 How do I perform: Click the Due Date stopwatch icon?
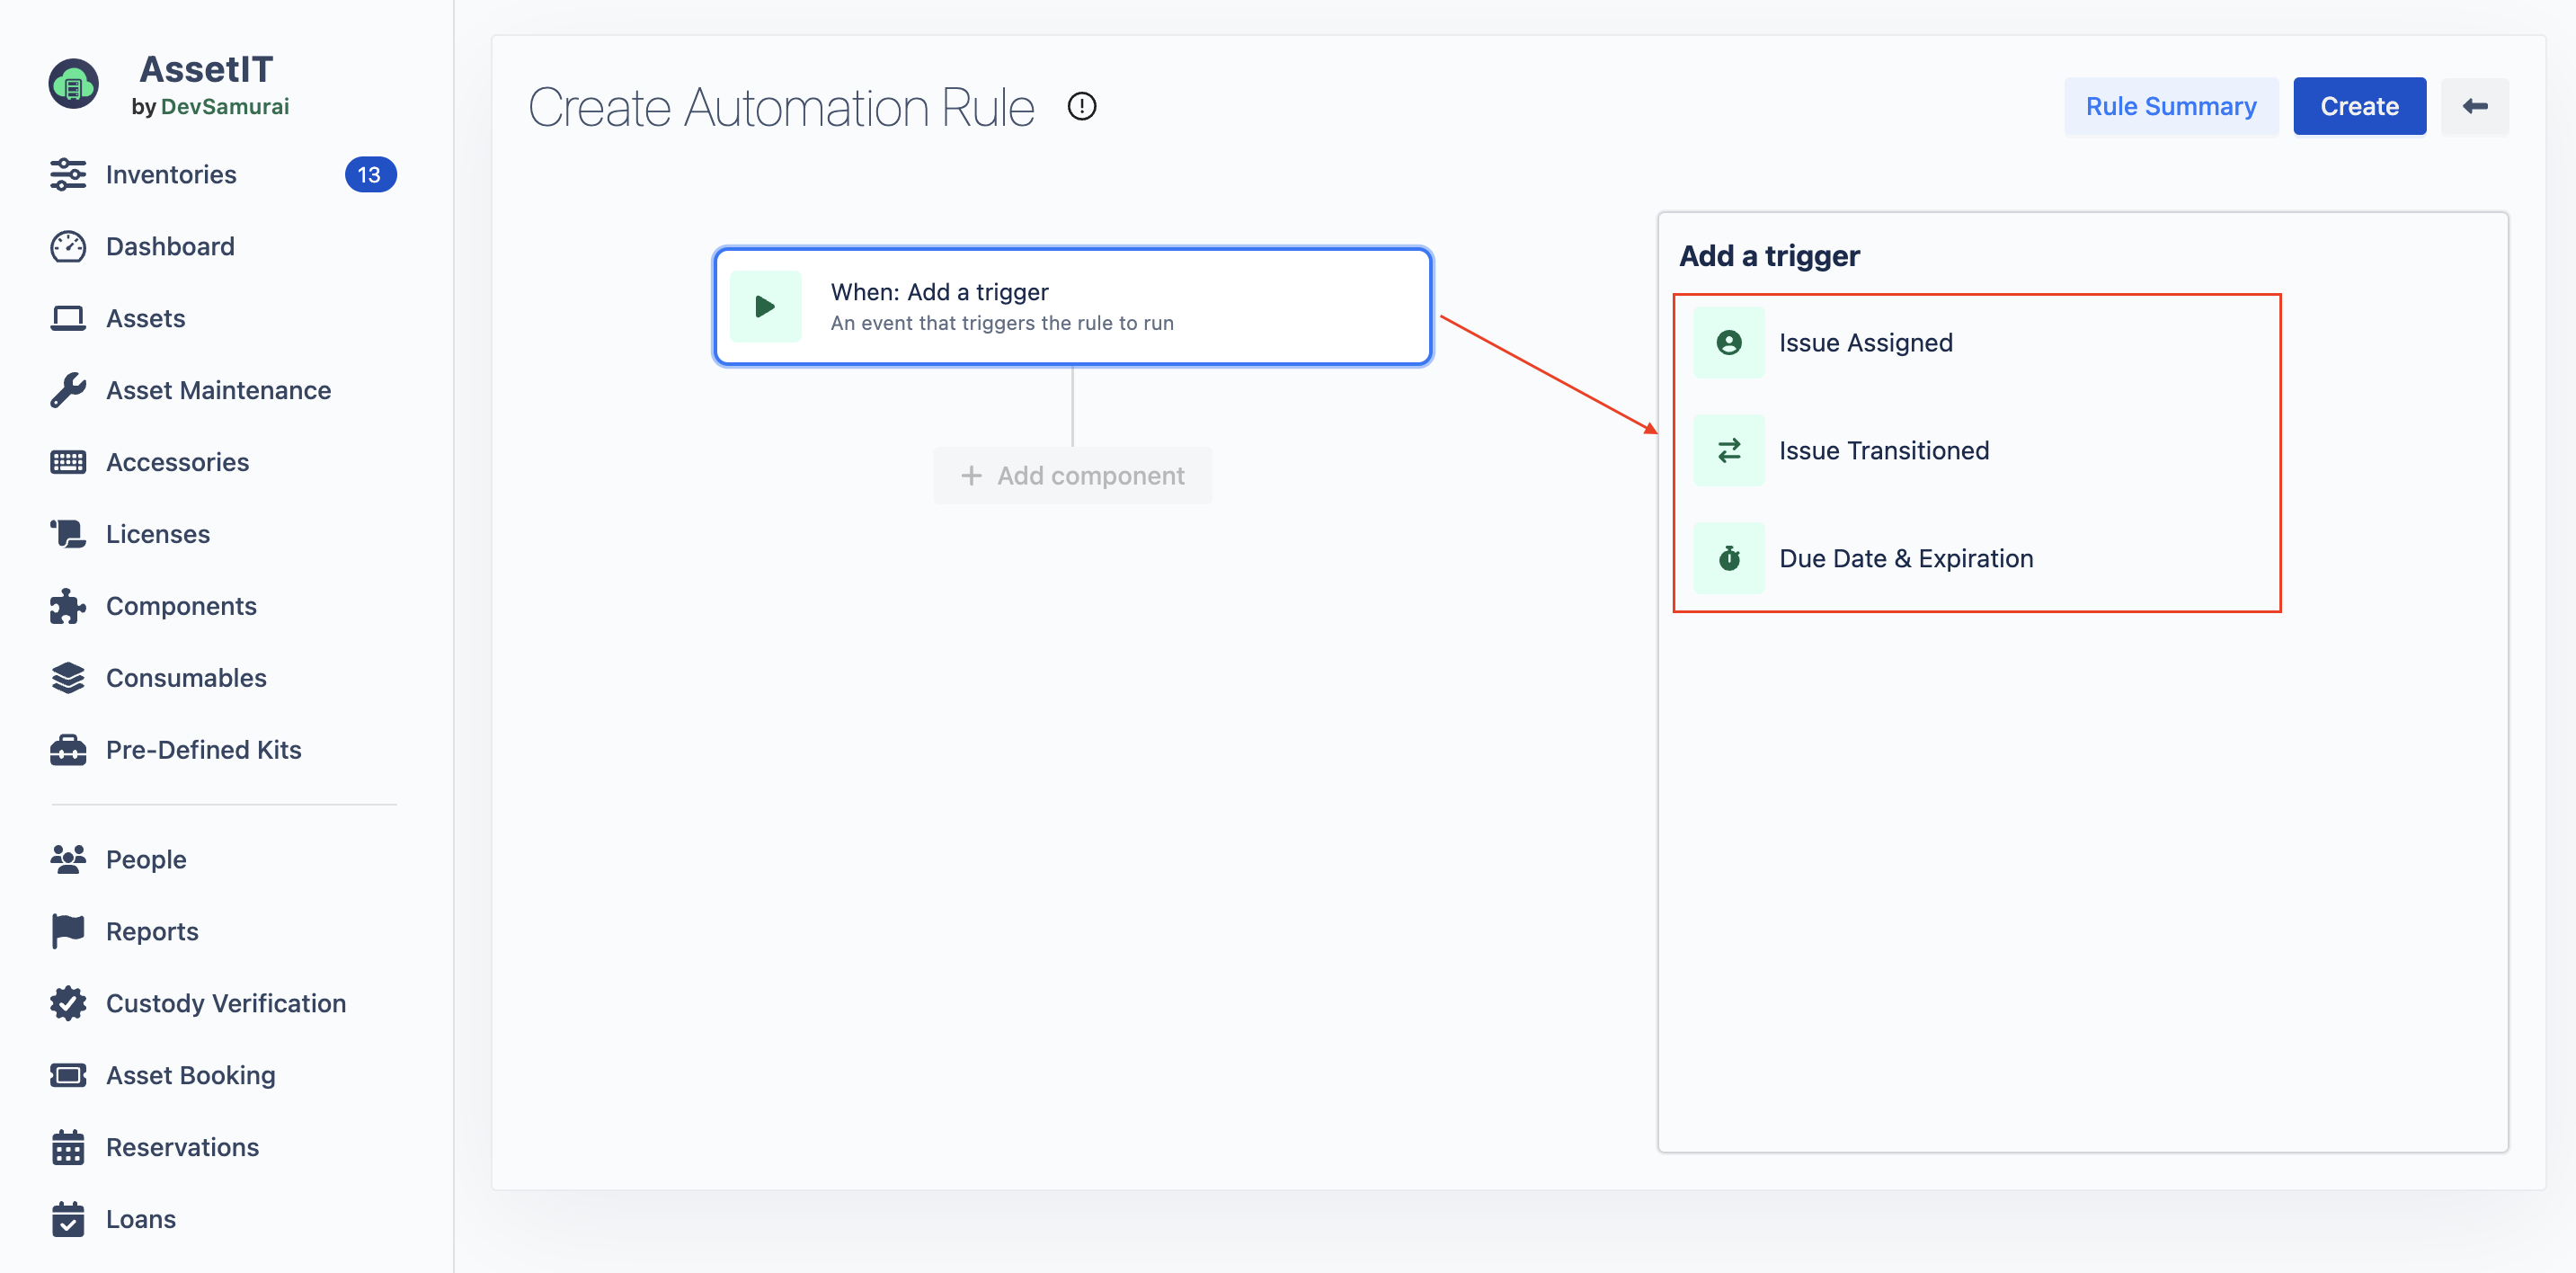pos(1728,558)
